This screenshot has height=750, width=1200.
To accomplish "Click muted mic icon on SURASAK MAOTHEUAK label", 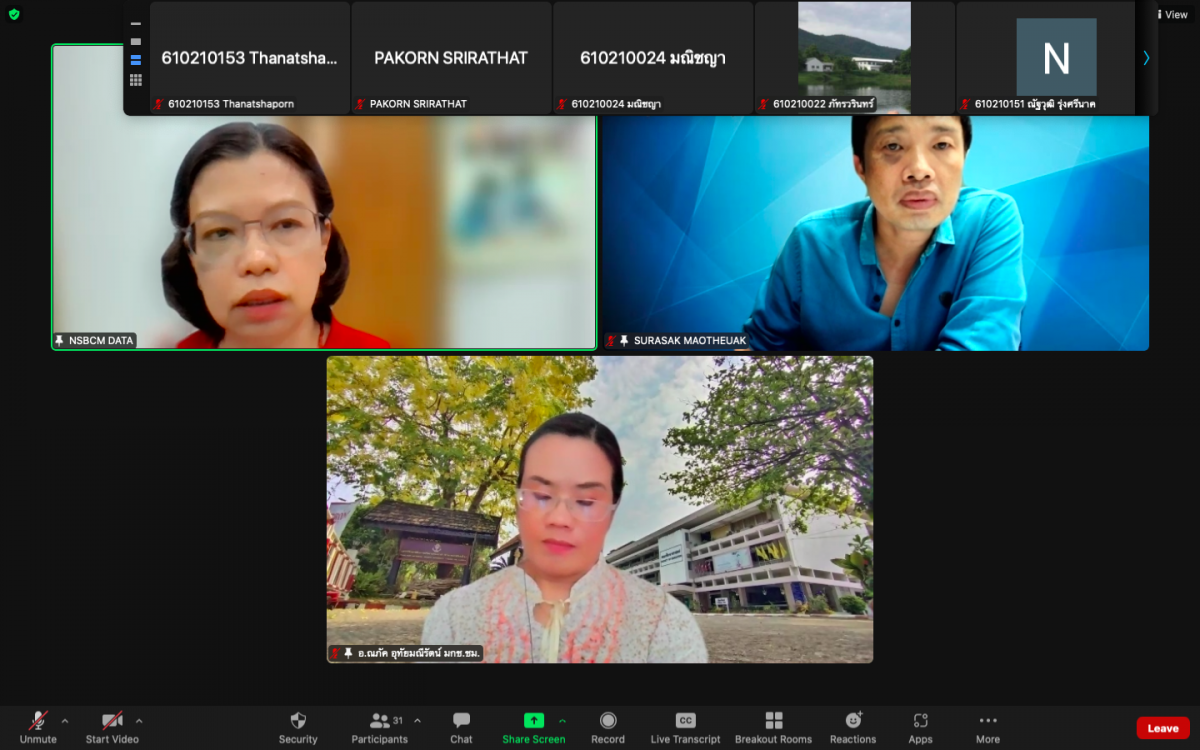I will (x=610, y=341).
